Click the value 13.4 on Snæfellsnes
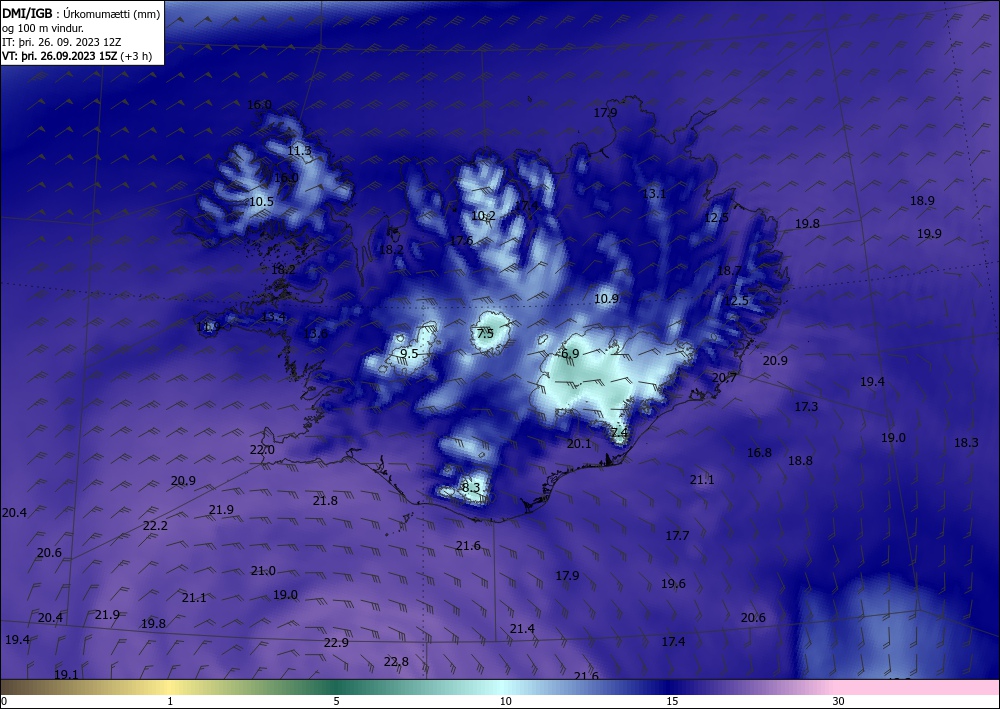 tap(274, 317)
